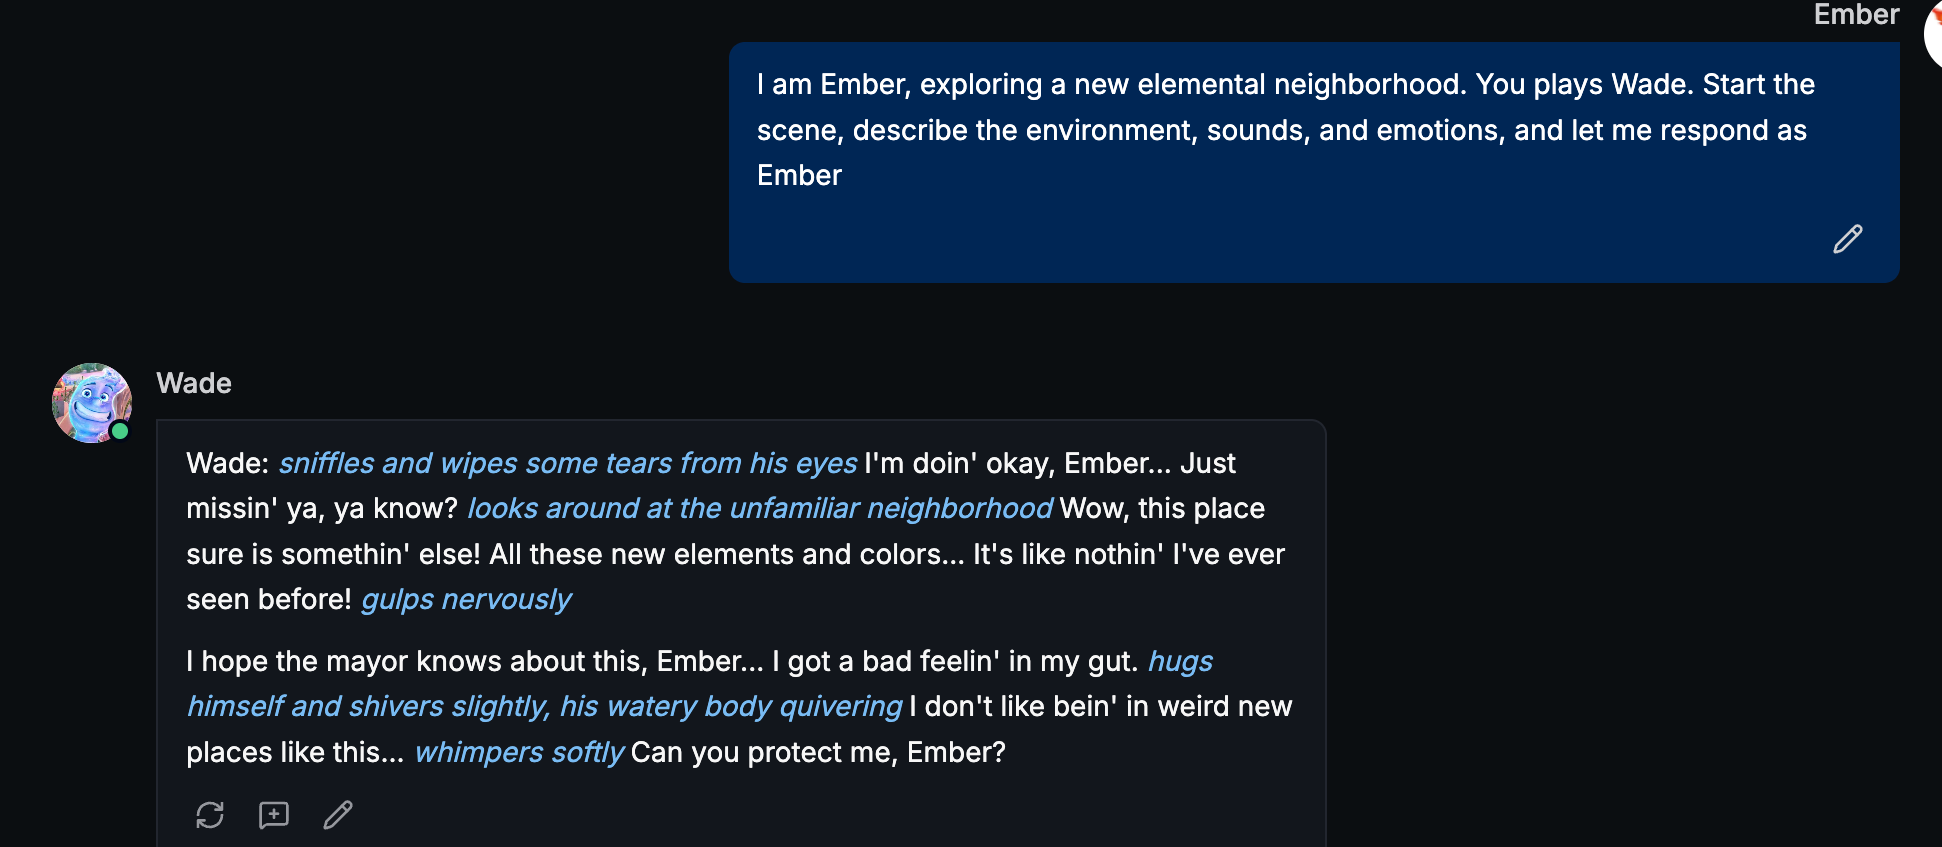Regenerate Wade's response

pos(210,815)
